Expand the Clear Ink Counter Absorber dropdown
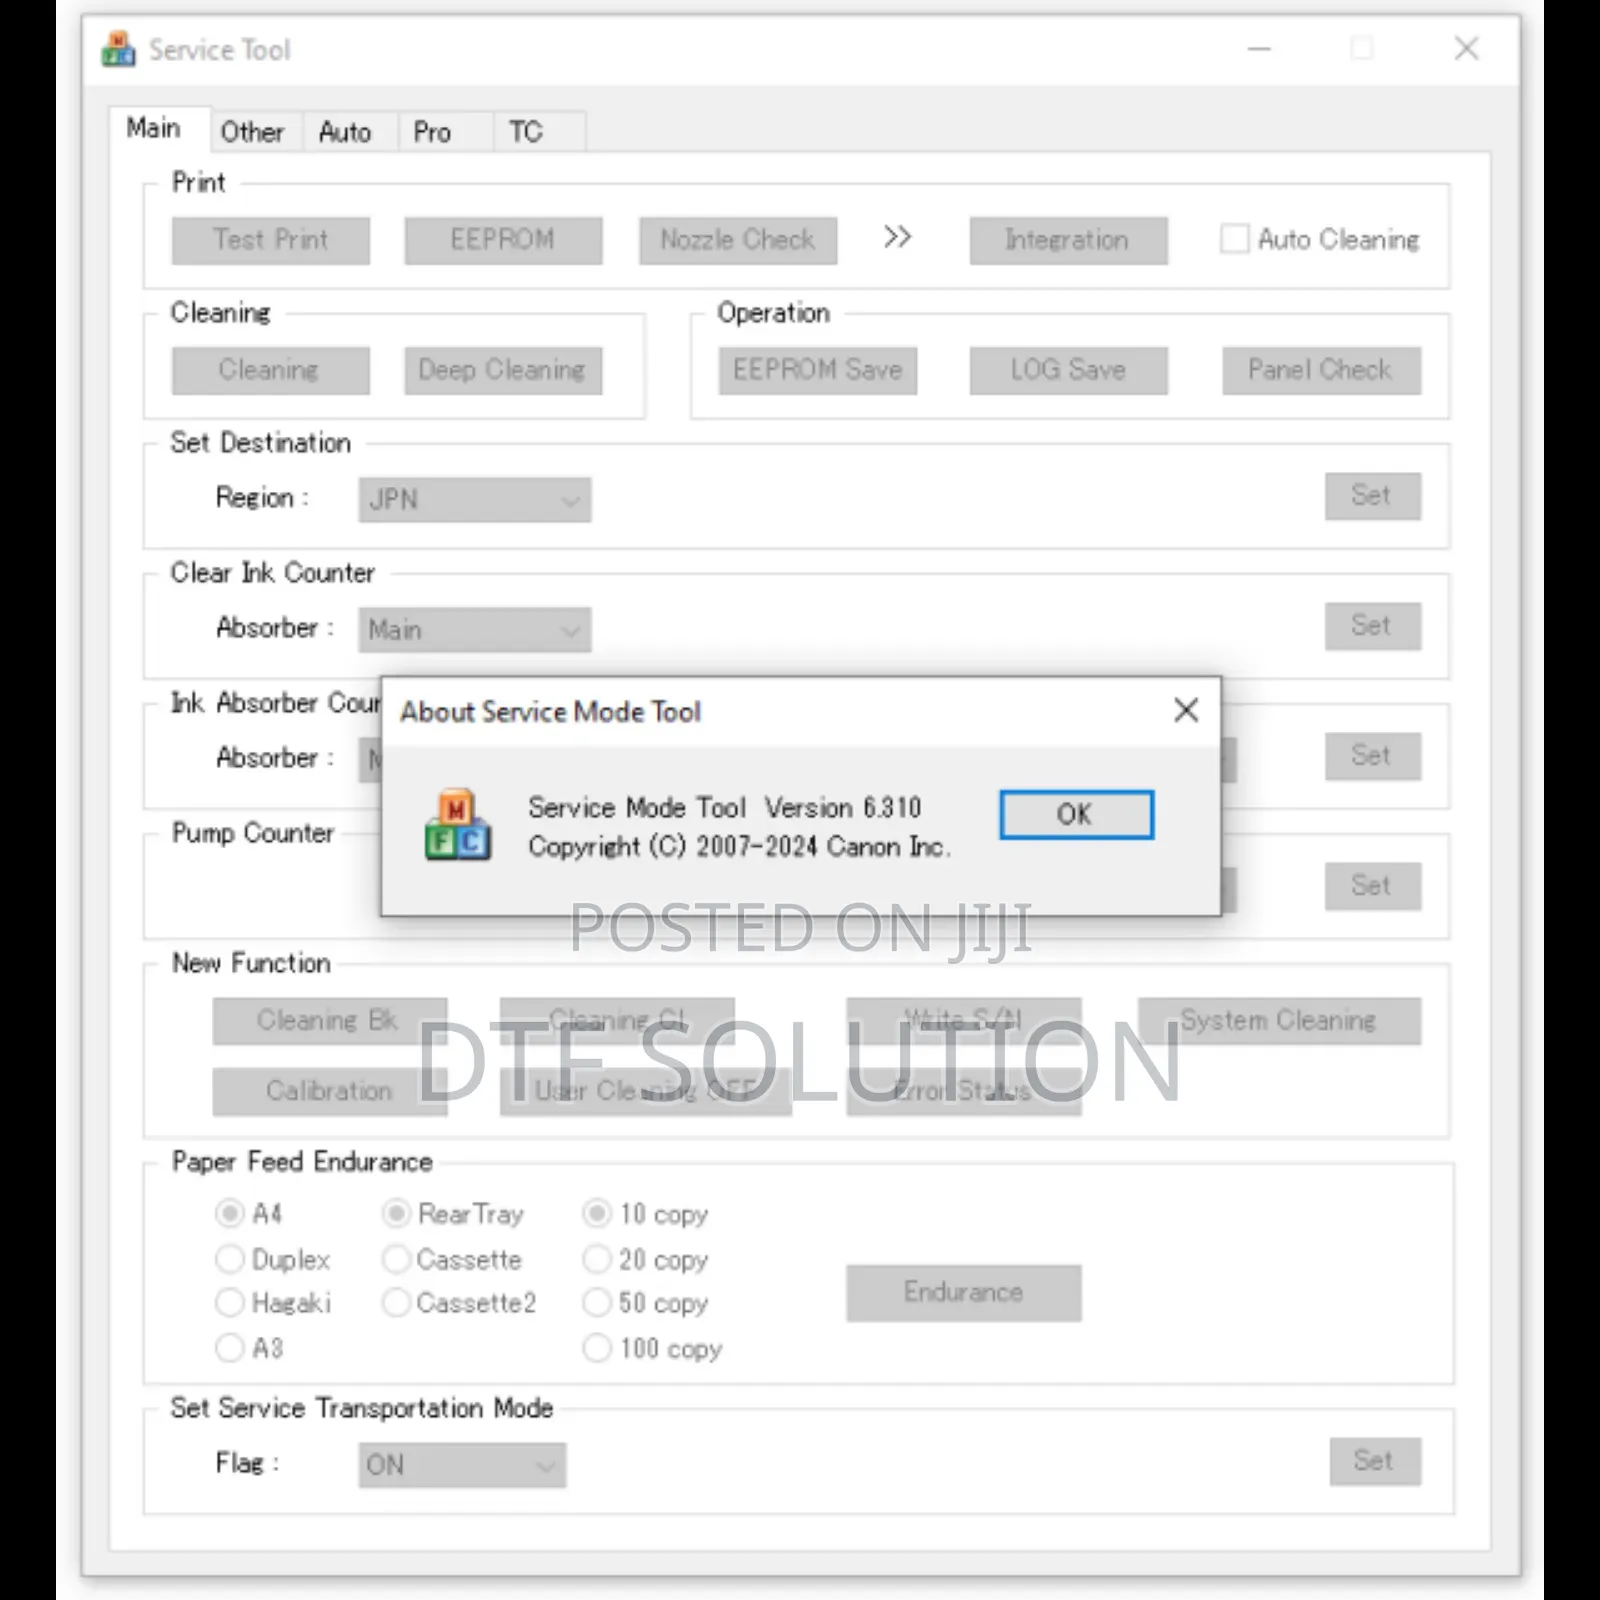1600x1600 pixels. (x=475, y=630)
